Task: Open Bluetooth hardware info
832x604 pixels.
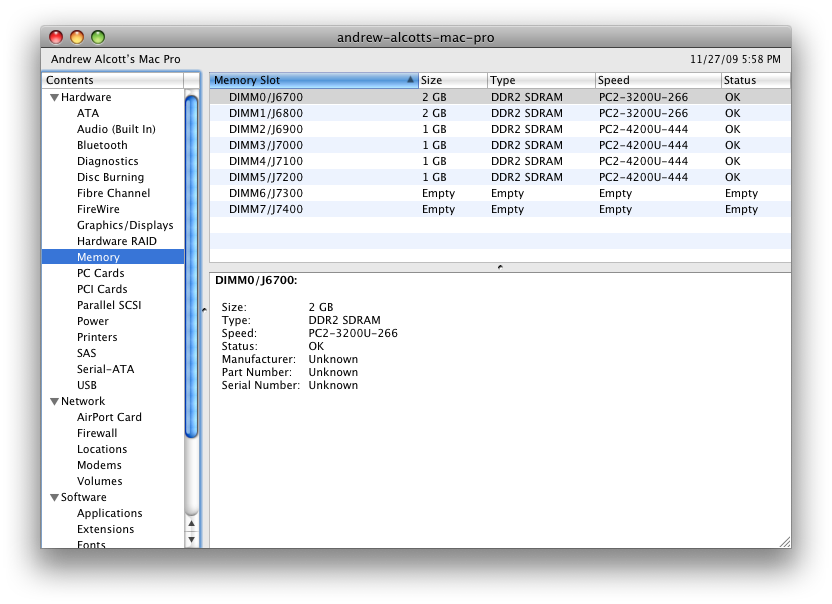Action: (x=102, y=145)
